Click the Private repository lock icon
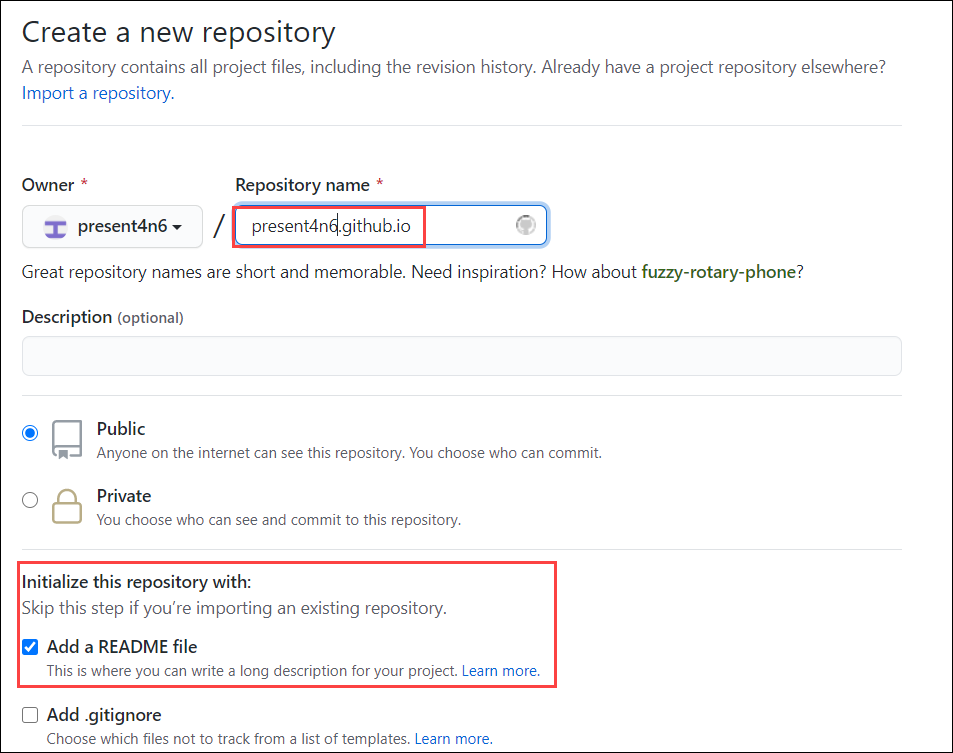Screen dimensions: 953x753 [x=67, y=506]
